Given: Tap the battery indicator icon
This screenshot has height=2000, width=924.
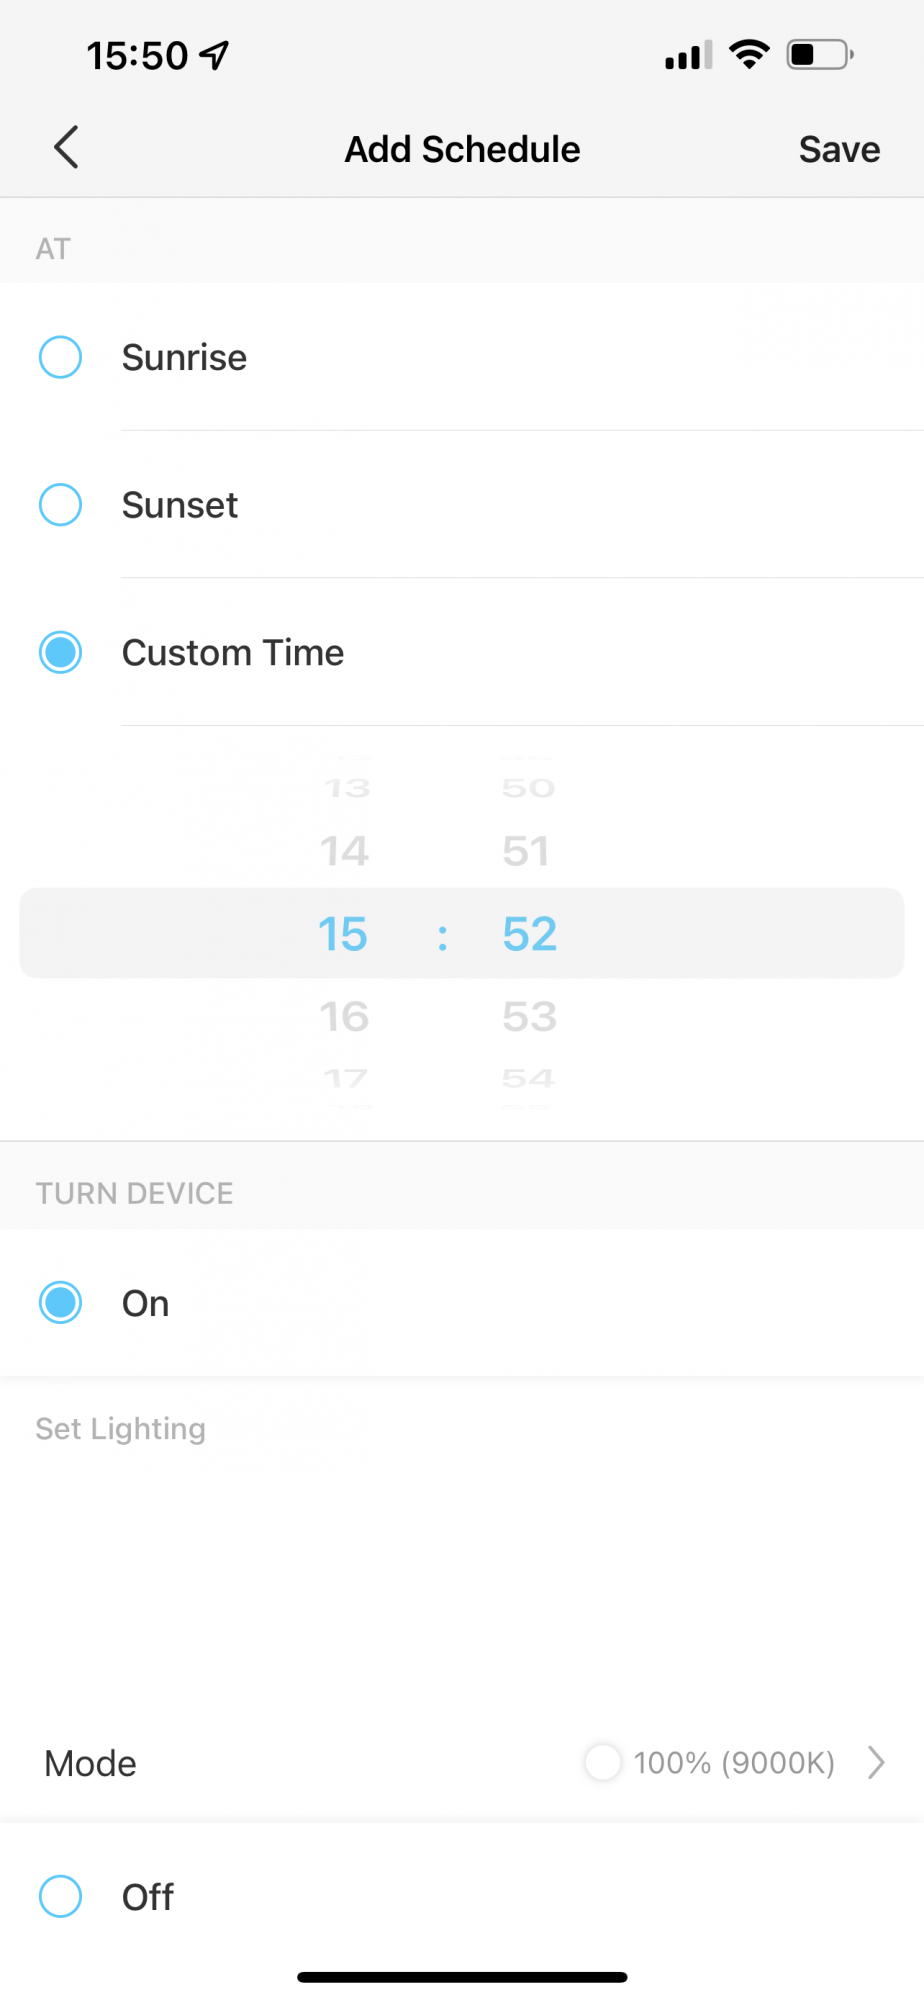Looking at the screenshot, I should point(819,54).
